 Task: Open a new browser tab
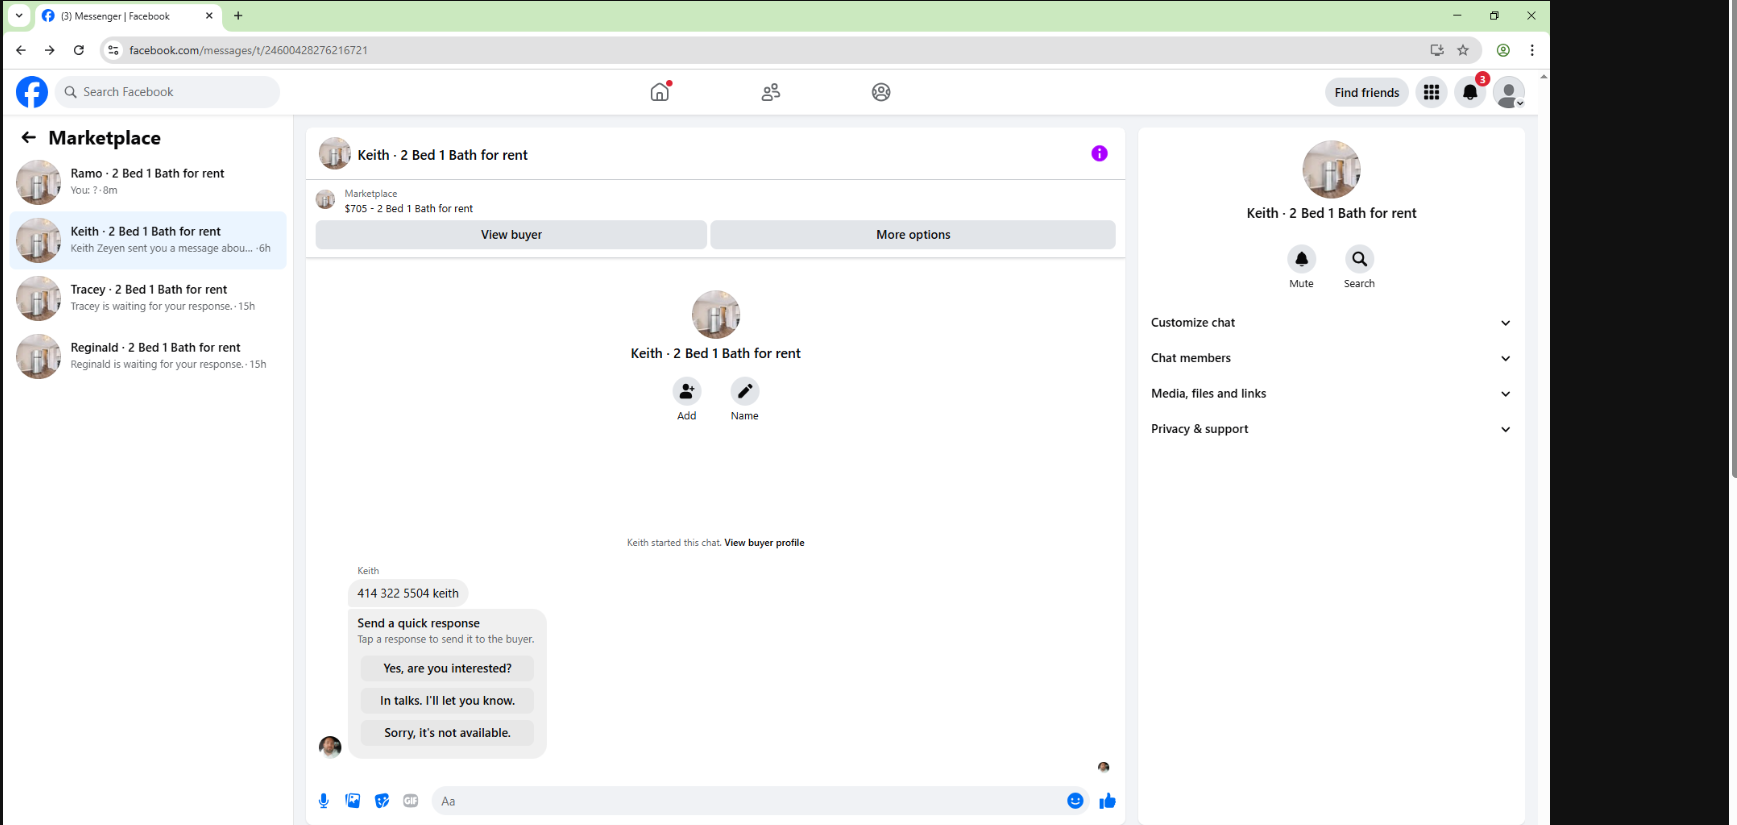[238, 16]
